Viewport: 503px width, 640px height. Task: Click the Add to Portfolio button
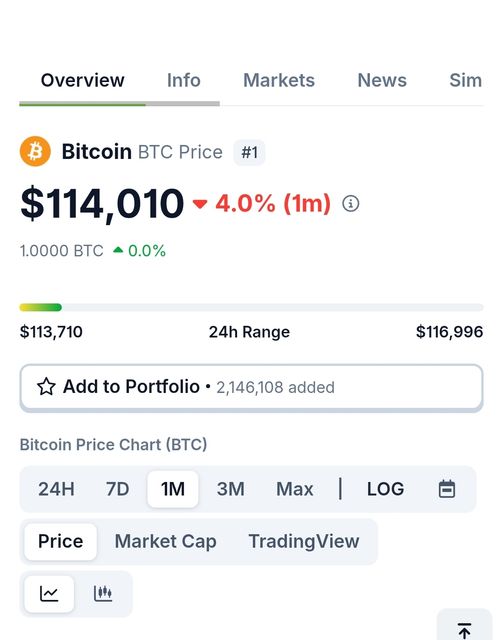[252, 387]
